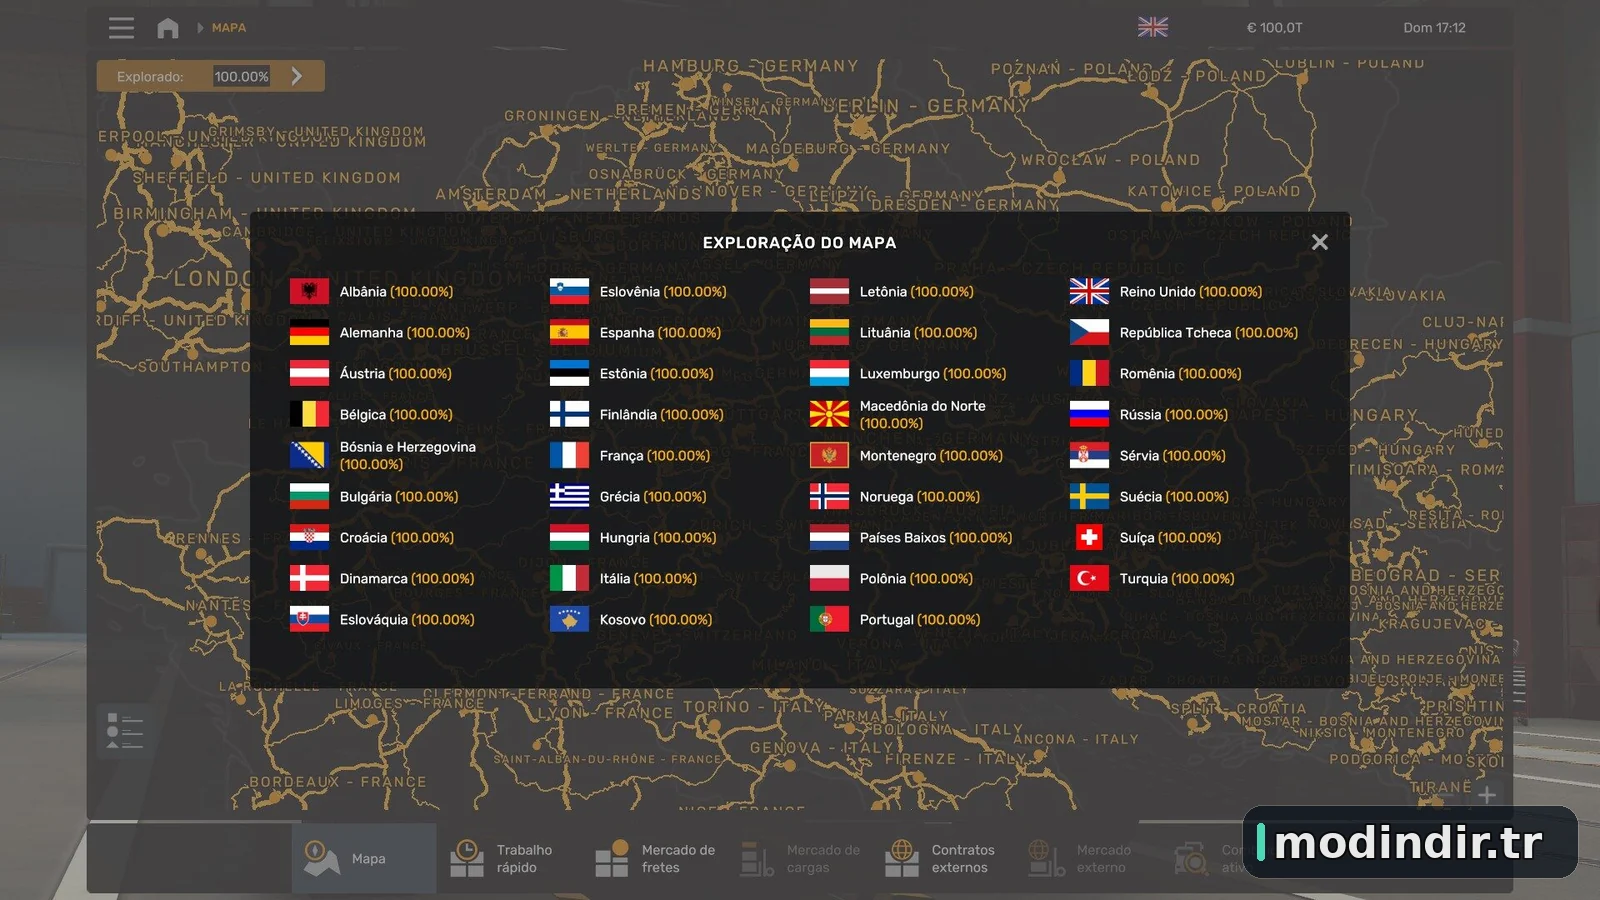Click the Switzerland flag icon
Screen dimensions: 1600x900
(x=1089, y=537)
